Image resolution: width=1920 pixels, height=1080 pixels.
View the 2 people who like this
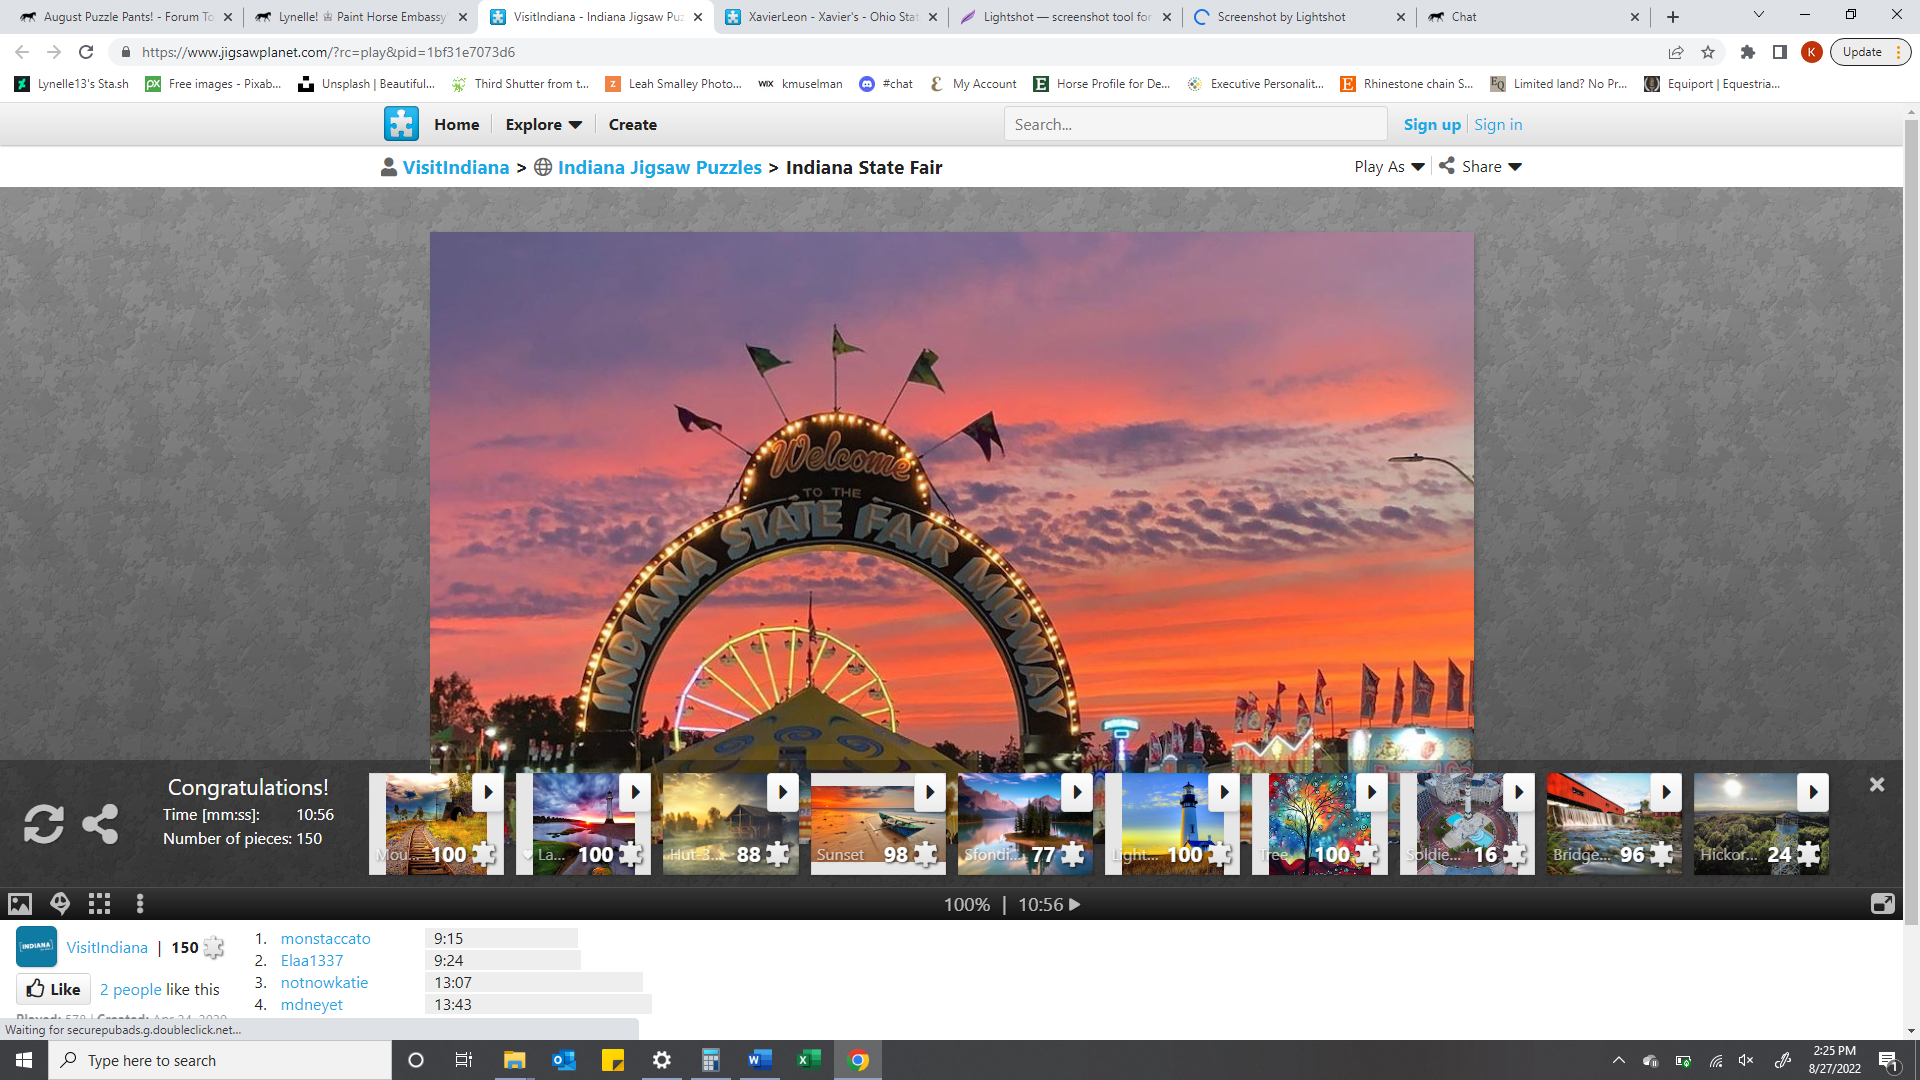click(x=131, y=989)
